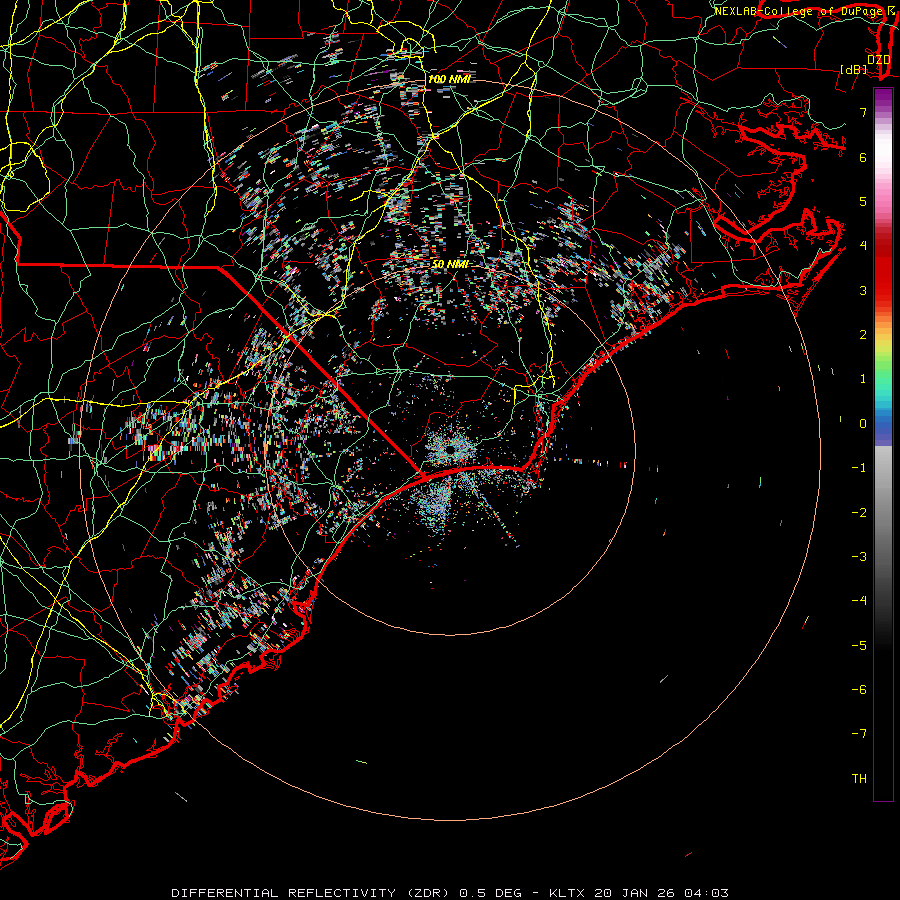Select the 1 value on the scale
The height and width of the screenshot is (900, 900).
863,379
